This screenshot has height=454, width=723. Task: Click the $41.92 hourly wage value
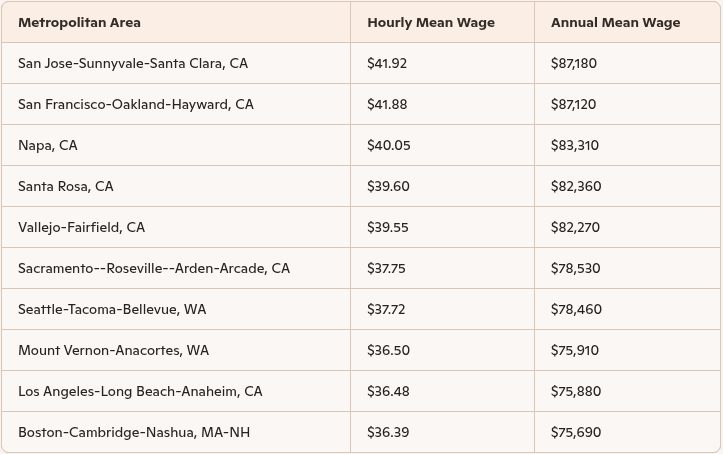pos(387,63)
